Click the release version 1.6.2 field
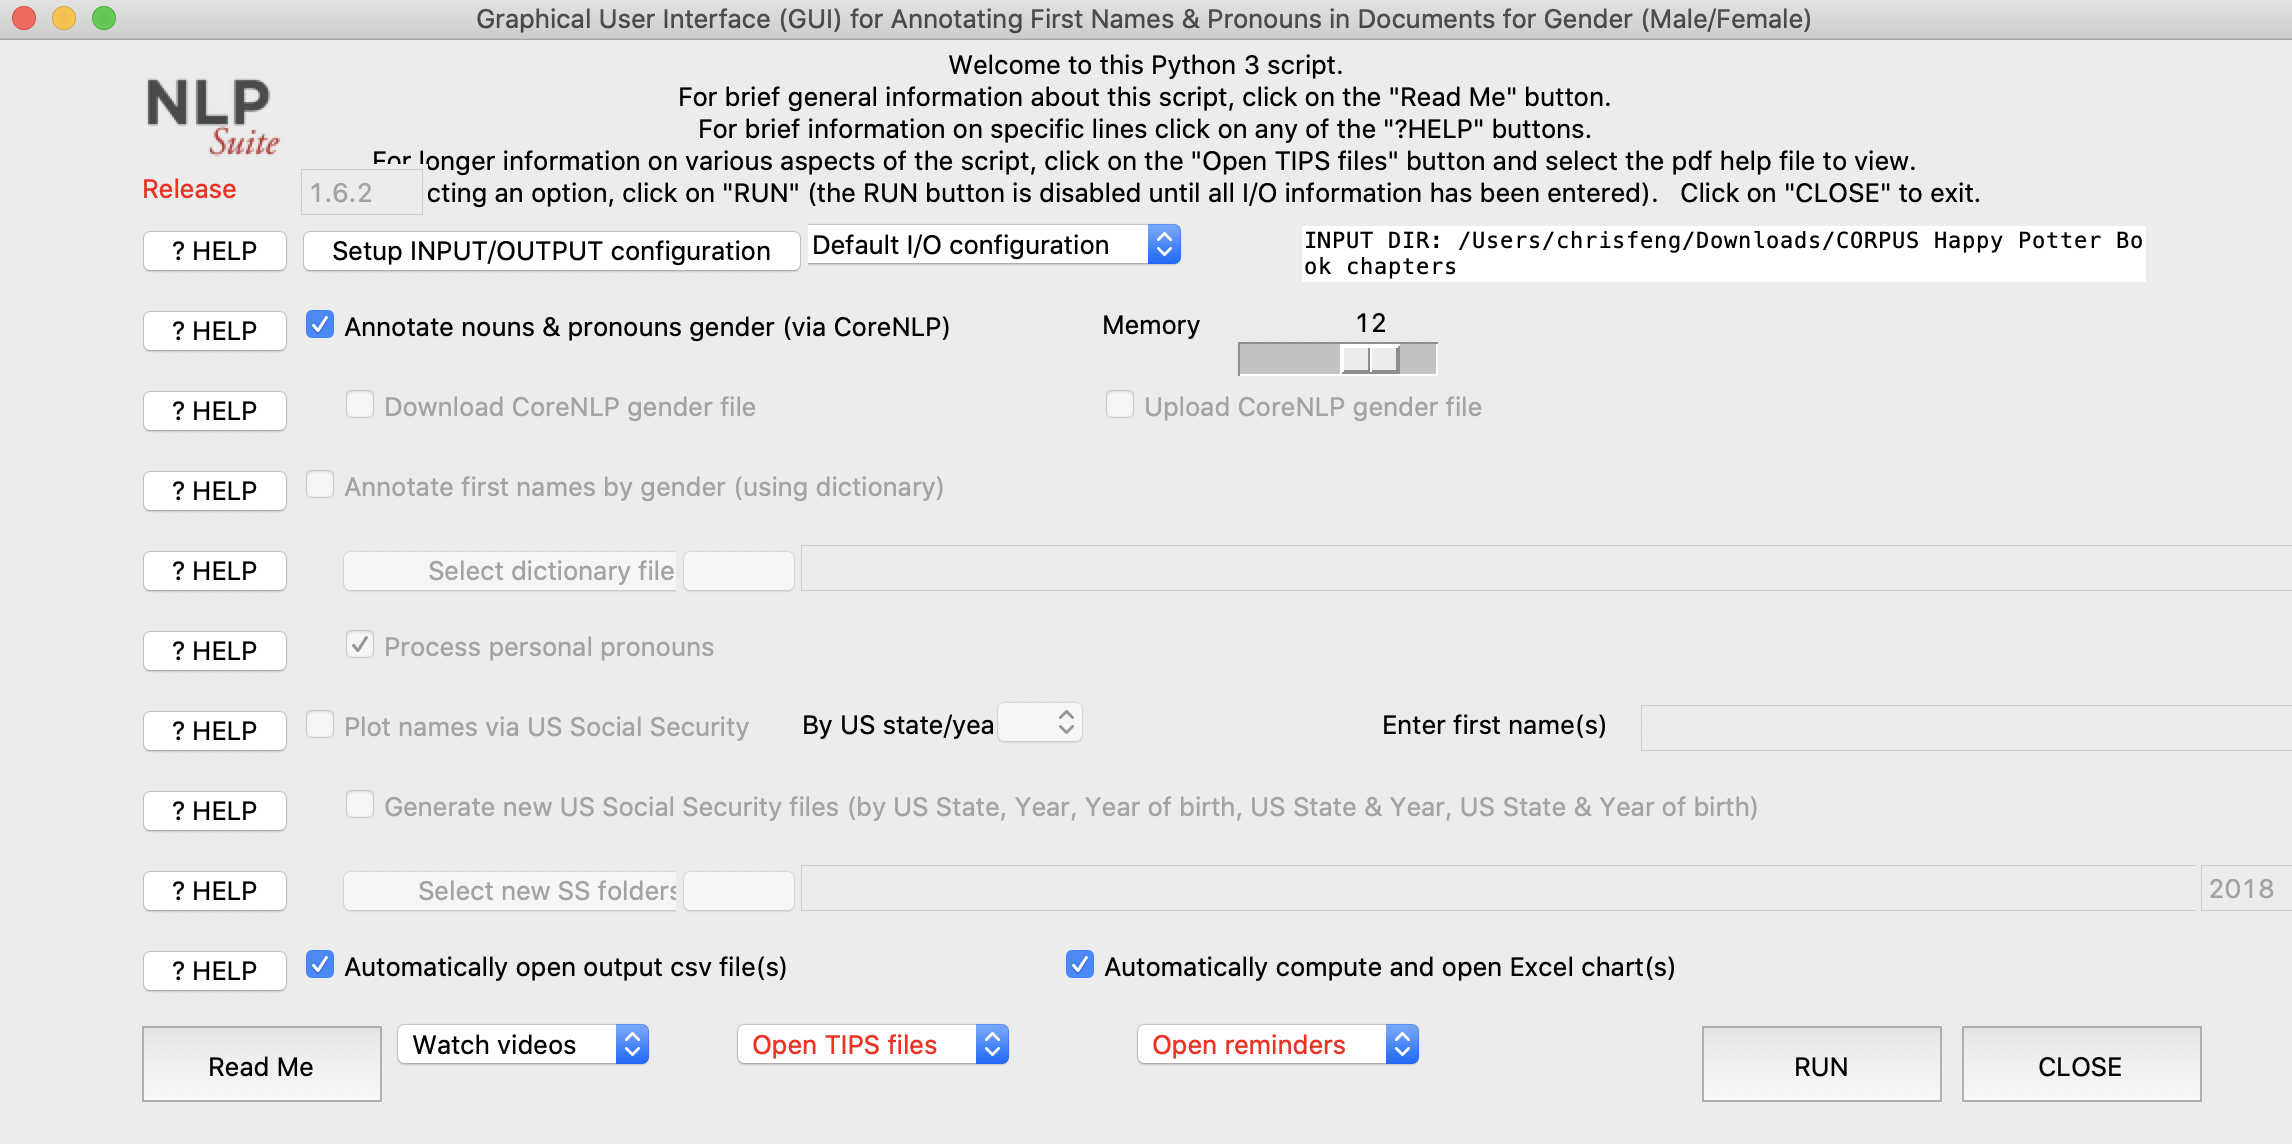The width and height of the screenshot is (2292, 1144). click(361, 192)
